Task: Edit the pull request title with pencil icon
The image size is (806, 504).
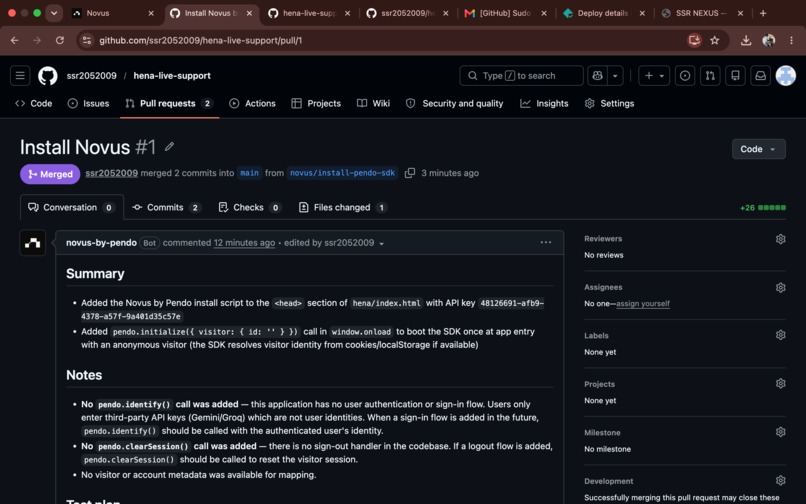Action: pyautogui.click(x=169, y=147)
